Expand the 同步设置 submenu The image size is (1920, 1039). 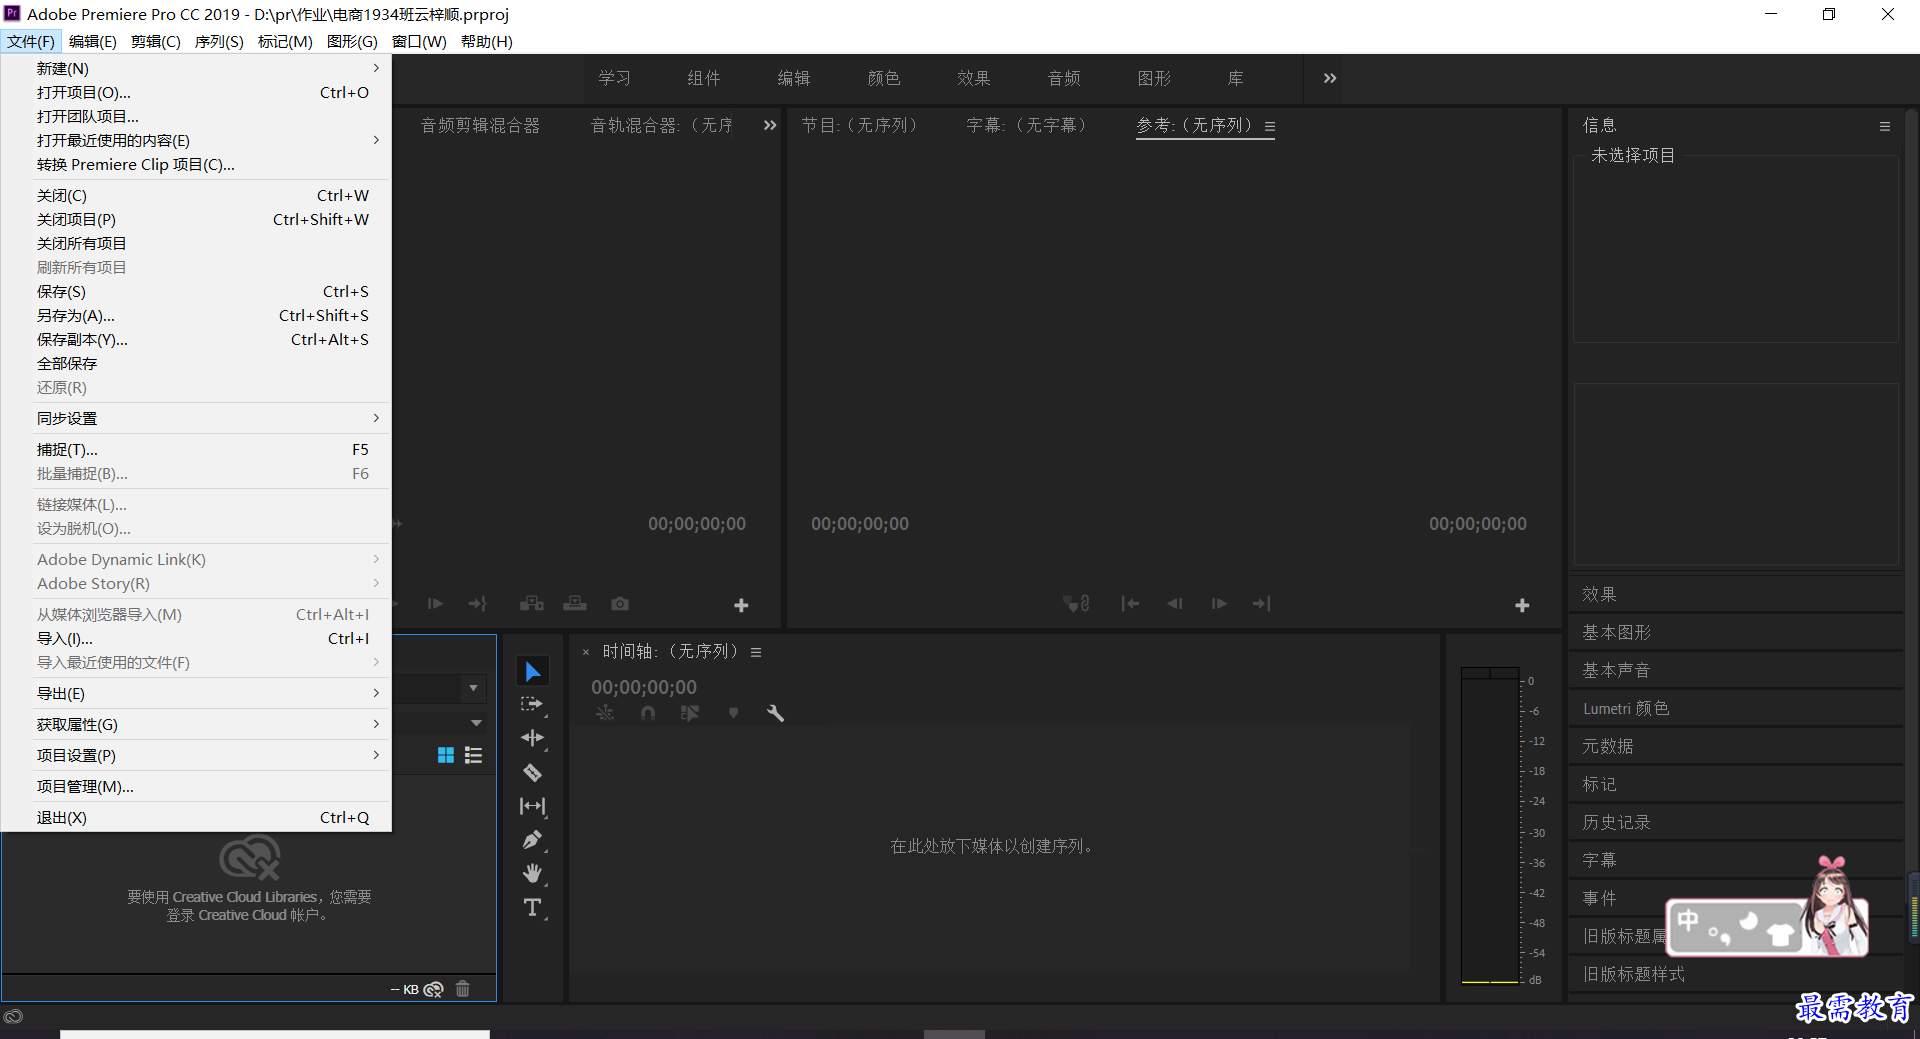(196, 418)
